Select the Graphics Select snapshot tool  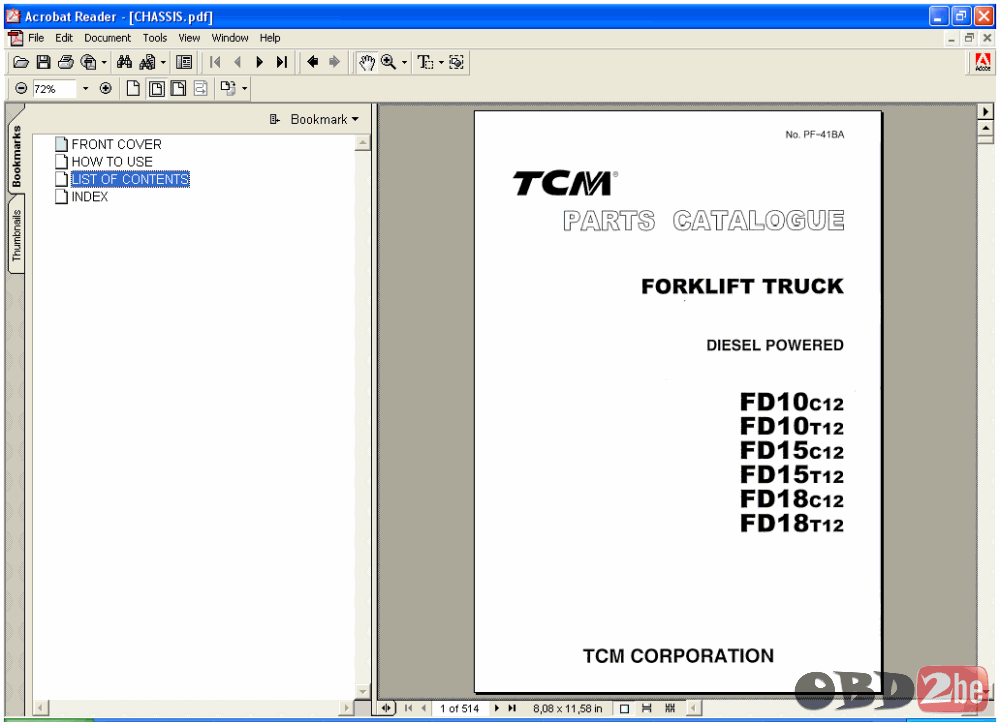[x=456, y=62]
